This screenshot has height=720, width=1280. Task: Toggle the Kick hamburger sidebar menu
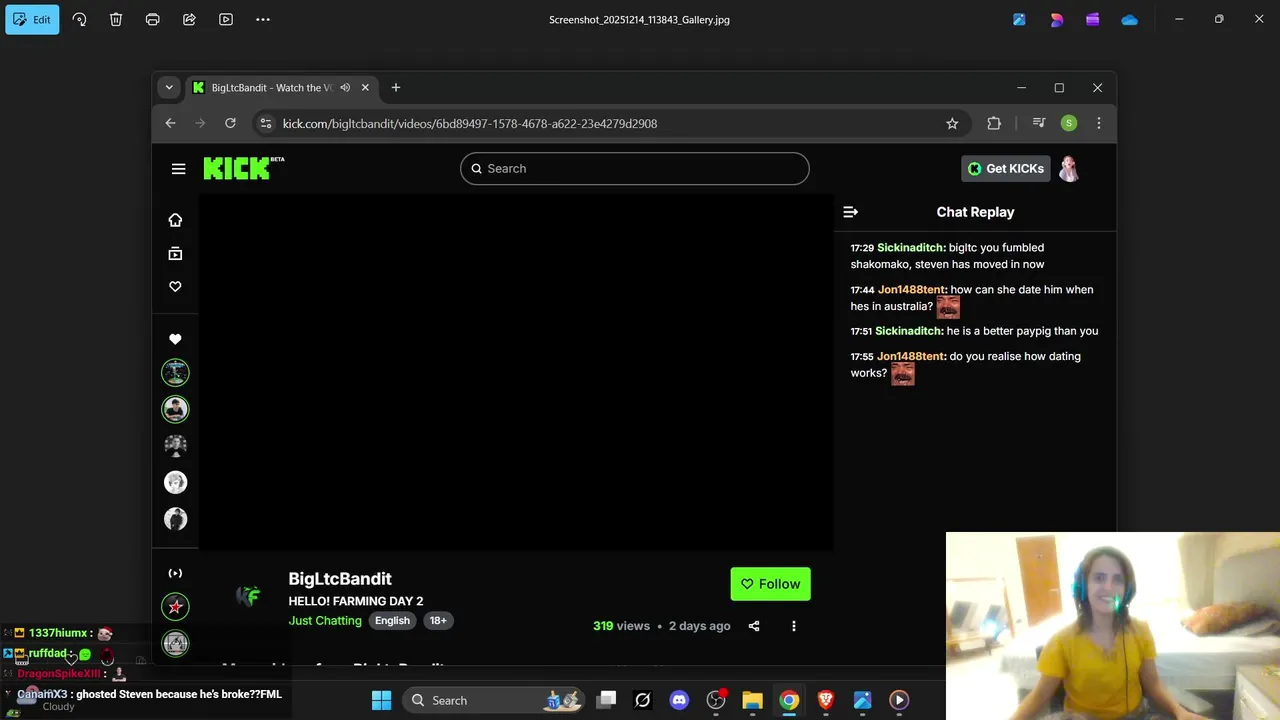tap(178, 169)
